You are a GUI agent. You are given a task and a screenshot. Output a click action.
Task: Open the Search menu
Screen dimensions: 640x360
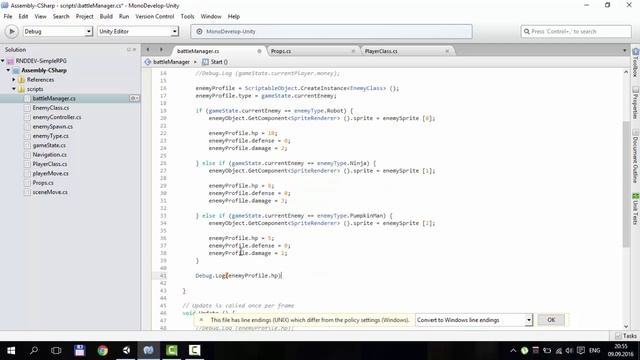click(x=61, y=16)
